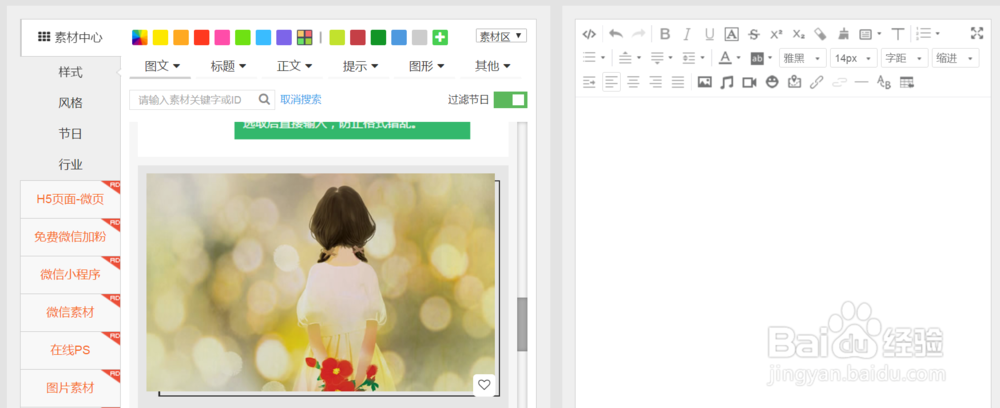Click the format brush icon
The width and height of the screenshot is (1000, 408).
pos(843,34)
